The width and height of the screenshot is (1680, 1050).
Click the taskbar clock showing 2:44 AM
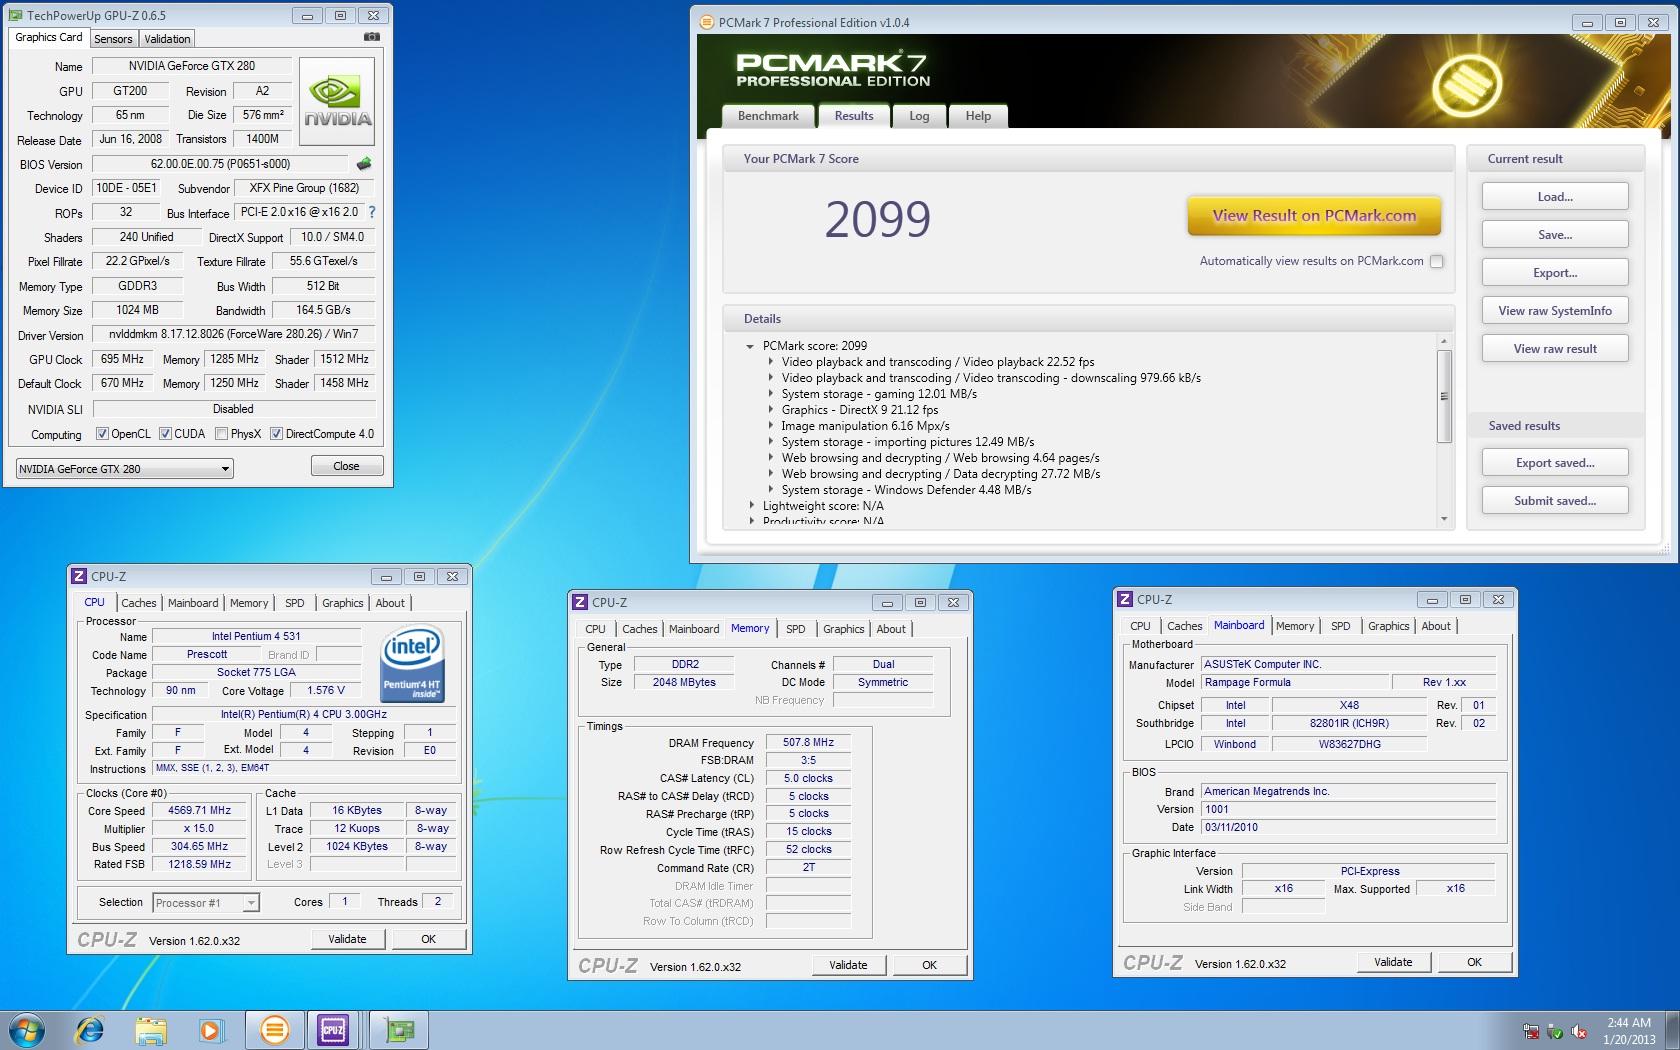pyautogui.click(x=1629, y=1031)
